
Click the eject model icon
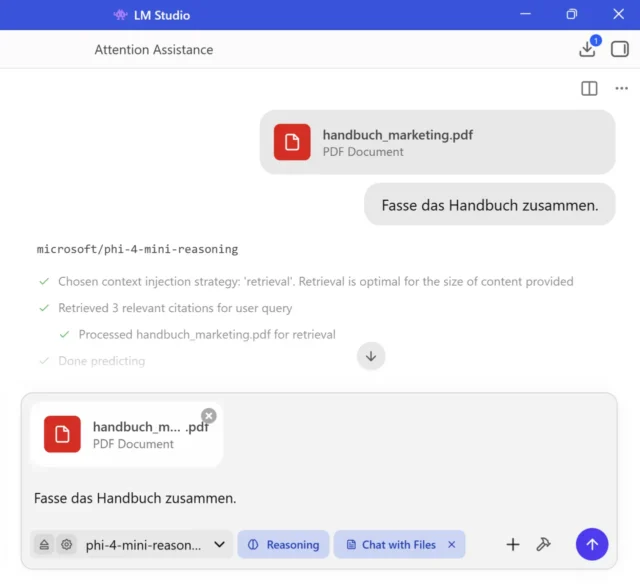[x=44, y=544]
